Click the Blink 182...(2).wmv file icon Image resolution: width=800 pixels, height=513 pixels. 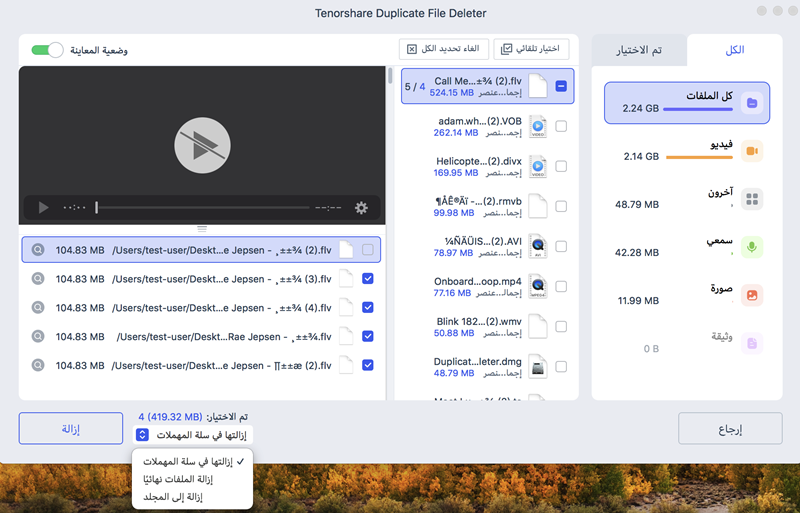[538, 326]
